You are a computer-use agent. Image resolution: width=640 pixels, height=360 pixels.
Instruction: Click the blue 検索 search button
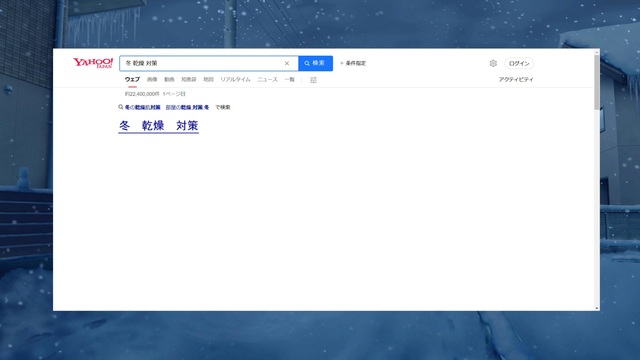click(316, 63)
